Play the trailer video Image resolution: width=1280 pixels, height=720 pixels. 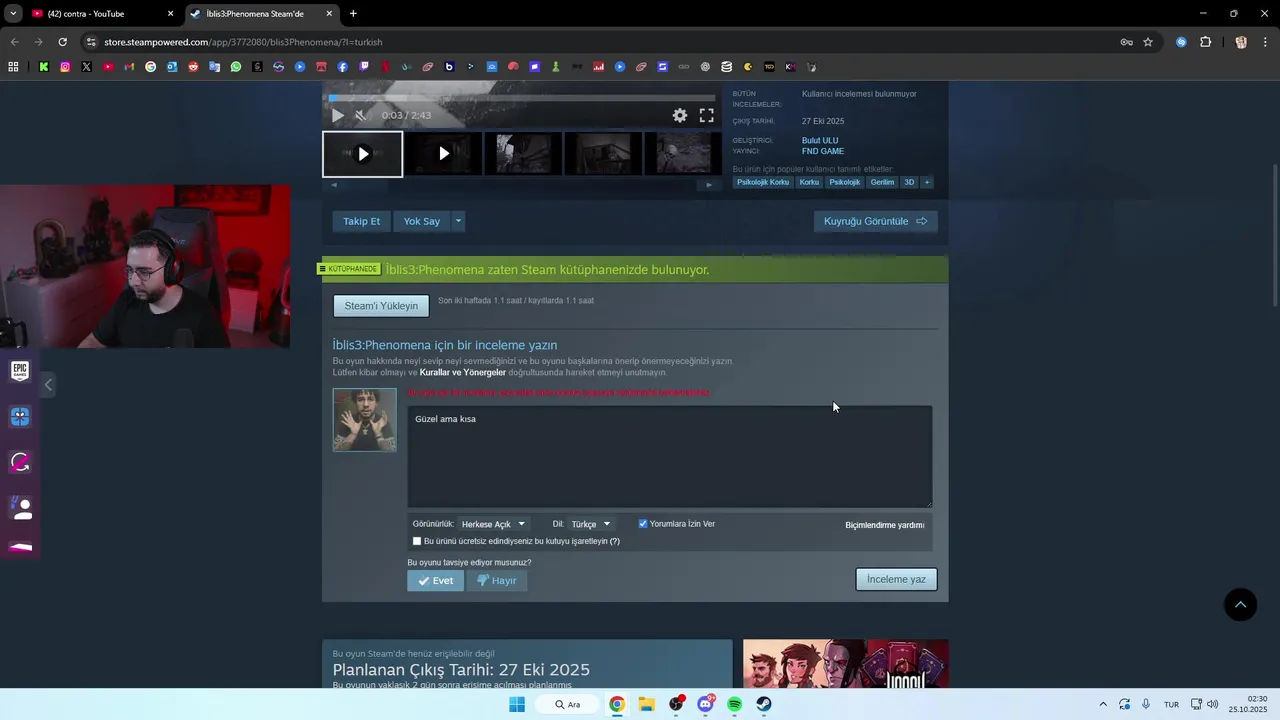point(338,115)
